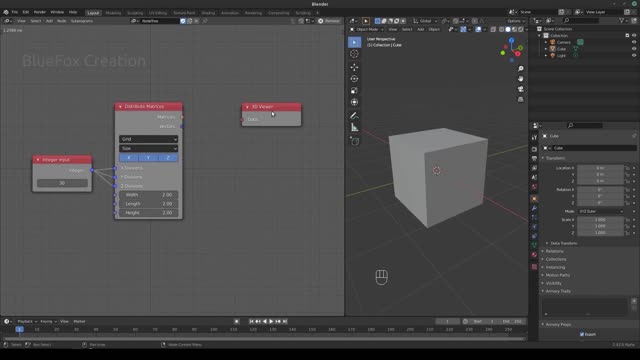
Task: Select the Transform tool in viewport toolbar
Action: click(x=354, y=102)
